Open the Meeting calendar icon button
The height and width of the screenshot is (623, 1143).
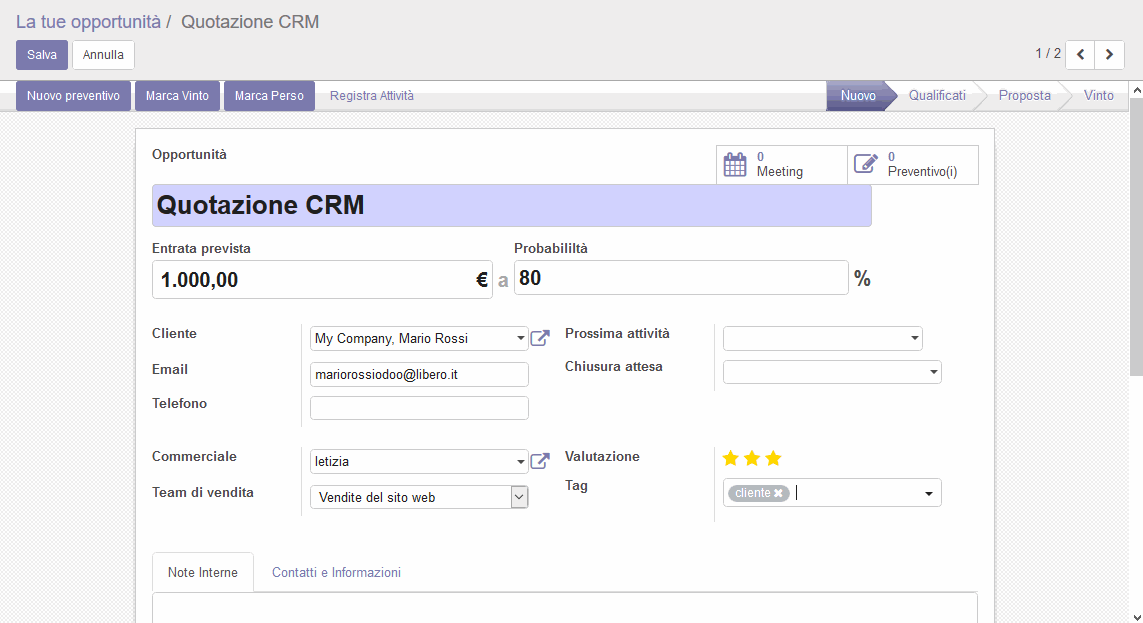click(735, 164)
